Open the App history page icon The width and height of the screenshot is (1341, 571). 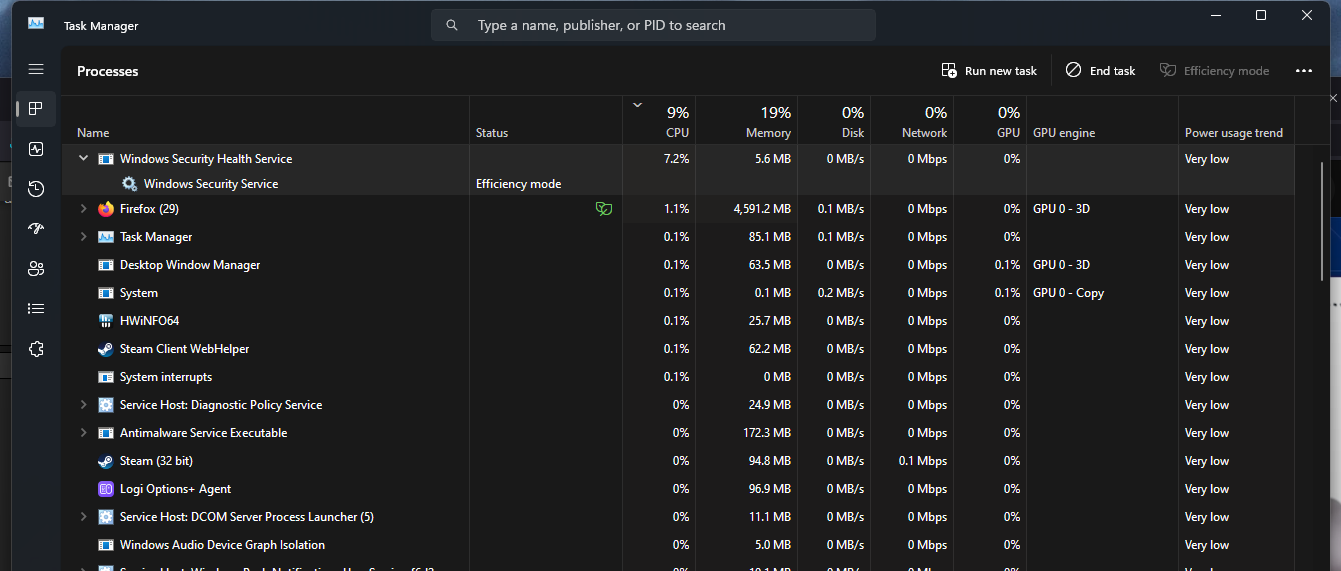(36, 189)
